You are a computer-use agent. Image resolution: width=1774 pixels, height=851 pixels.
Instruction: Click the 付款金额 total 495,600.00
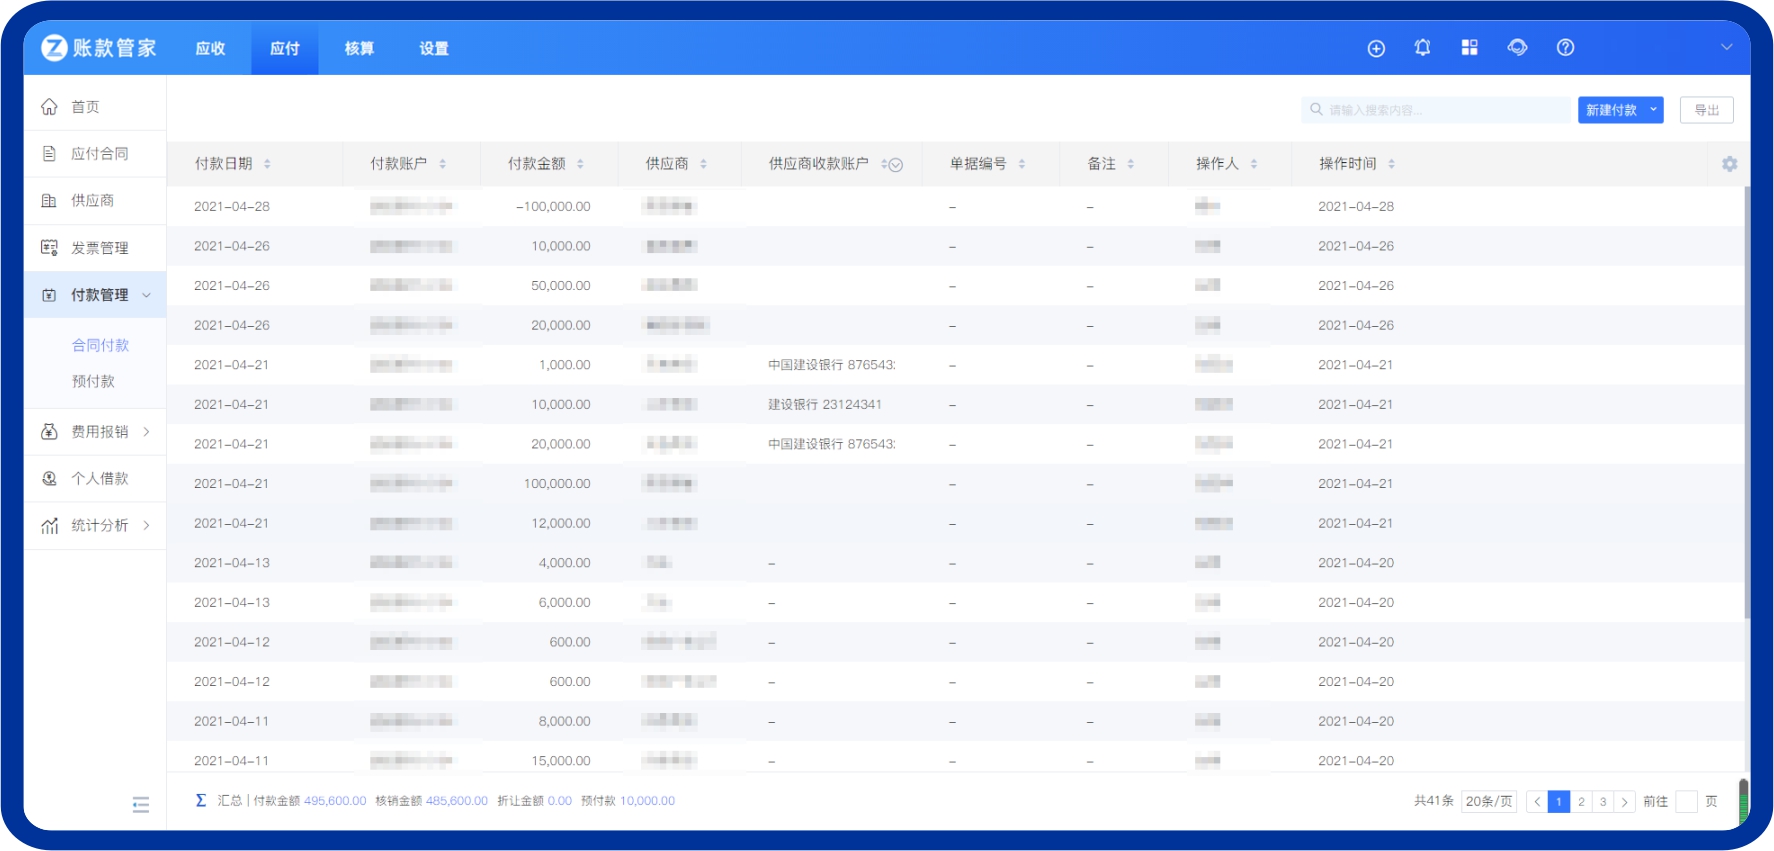(x=335, y=801)
